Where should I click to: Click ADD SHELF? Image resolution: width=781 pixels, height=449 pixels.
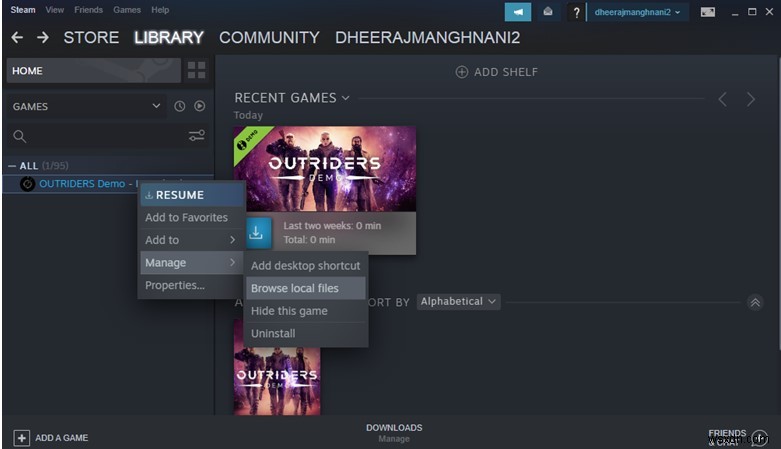click(x=497, y=72)
